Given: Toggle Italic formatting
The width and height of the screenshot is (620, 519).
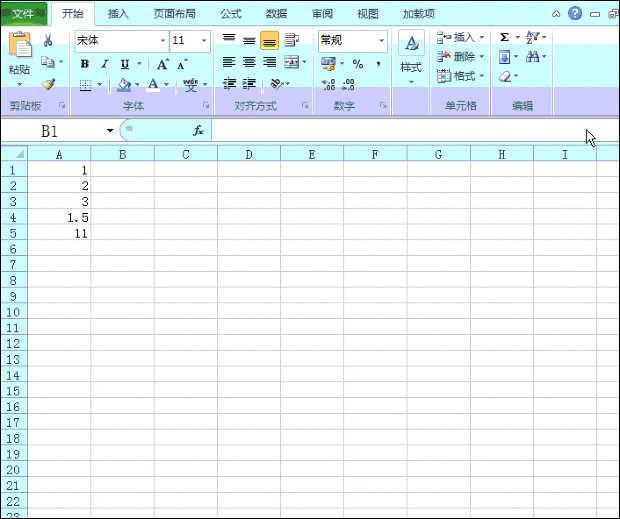Looking at the screenshot, I should (101, 63).
